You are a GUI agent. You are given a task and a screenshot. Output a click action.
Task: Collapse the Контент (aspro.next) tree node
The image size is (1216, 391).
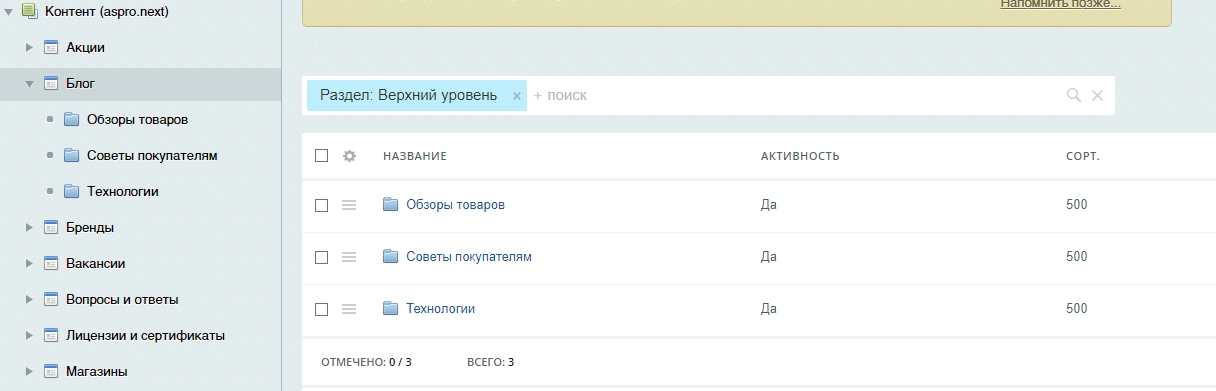coord(8,12)
